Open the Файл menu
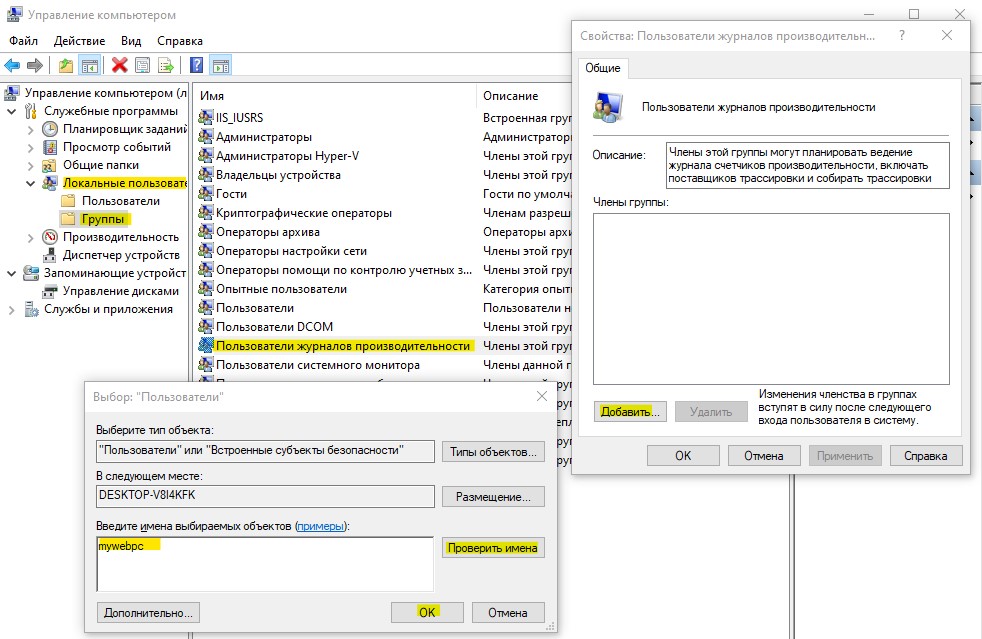This screenshot has width=982, height=639. point(23,41)
